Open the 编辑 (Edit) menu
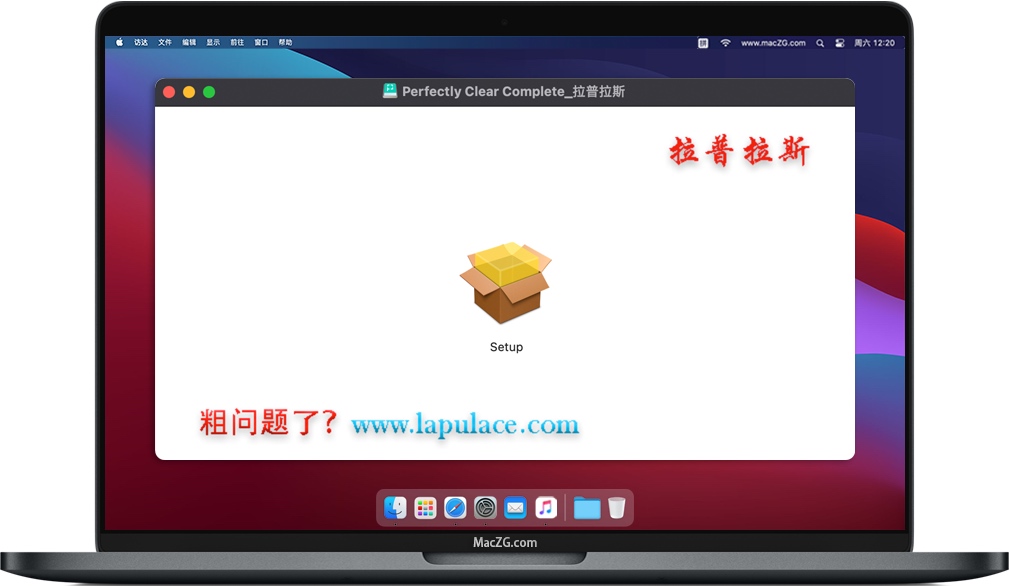Viewport: 1009px width, 586px height. click(189, 43)
